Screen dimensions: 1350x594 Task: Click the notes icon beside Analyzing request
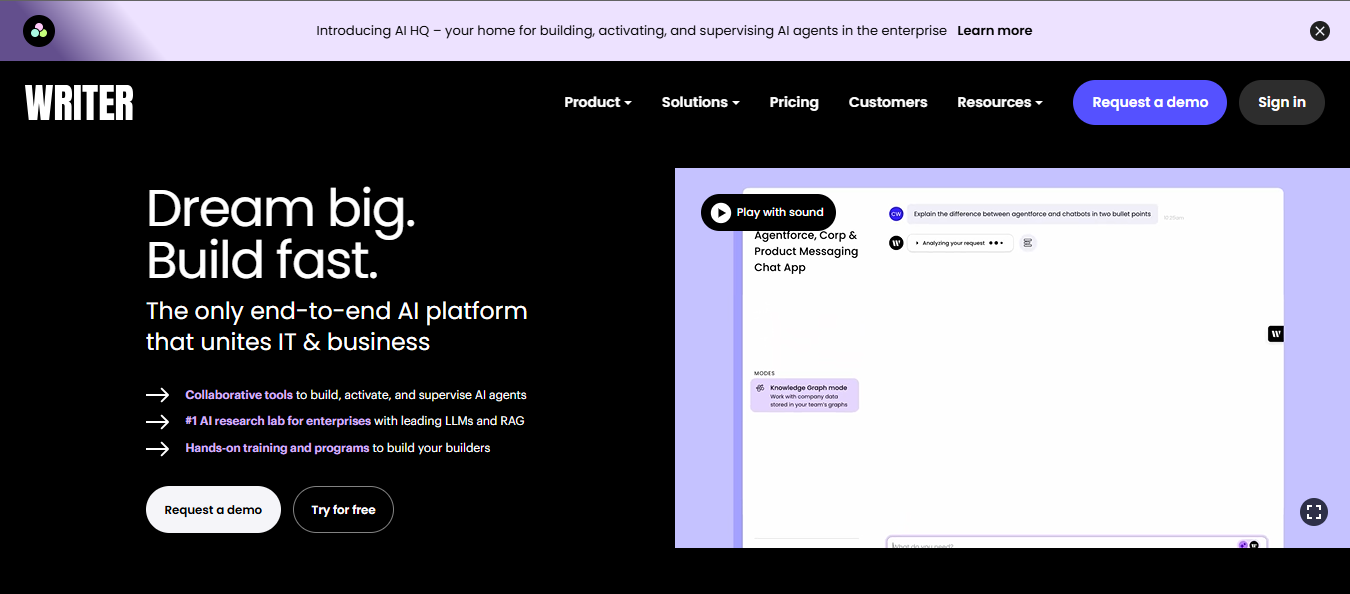click(x=1027, y=243)
